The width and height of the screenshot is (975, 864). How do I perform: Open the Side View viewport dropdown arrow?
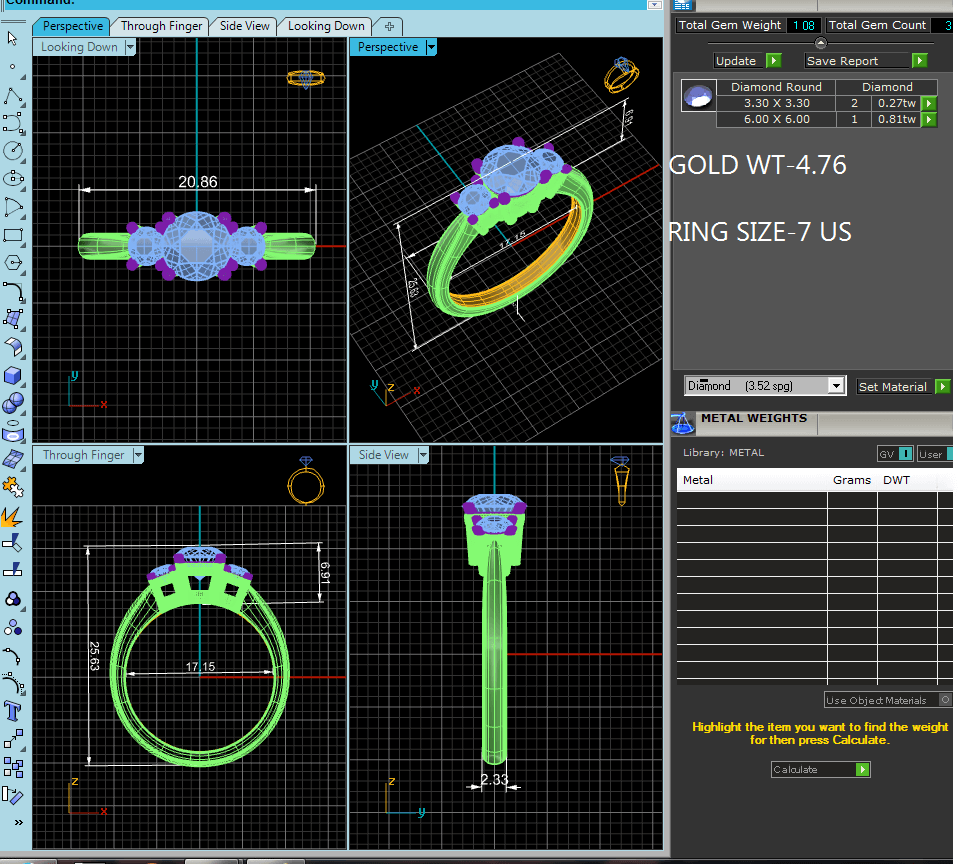(422, 455)
